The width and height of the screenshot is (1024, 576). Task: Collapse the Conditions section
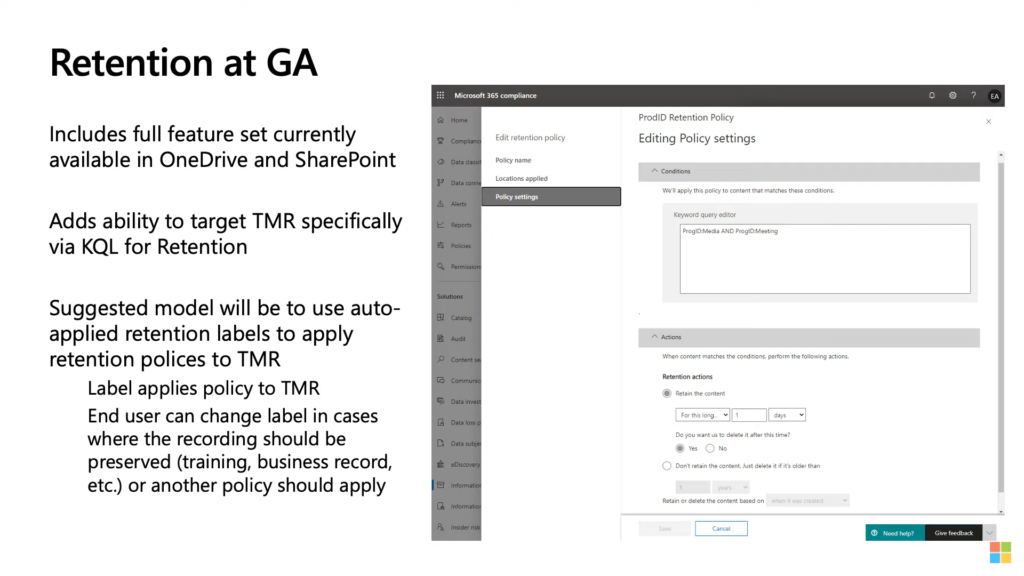pyautogui.click(x=809, y=171)
